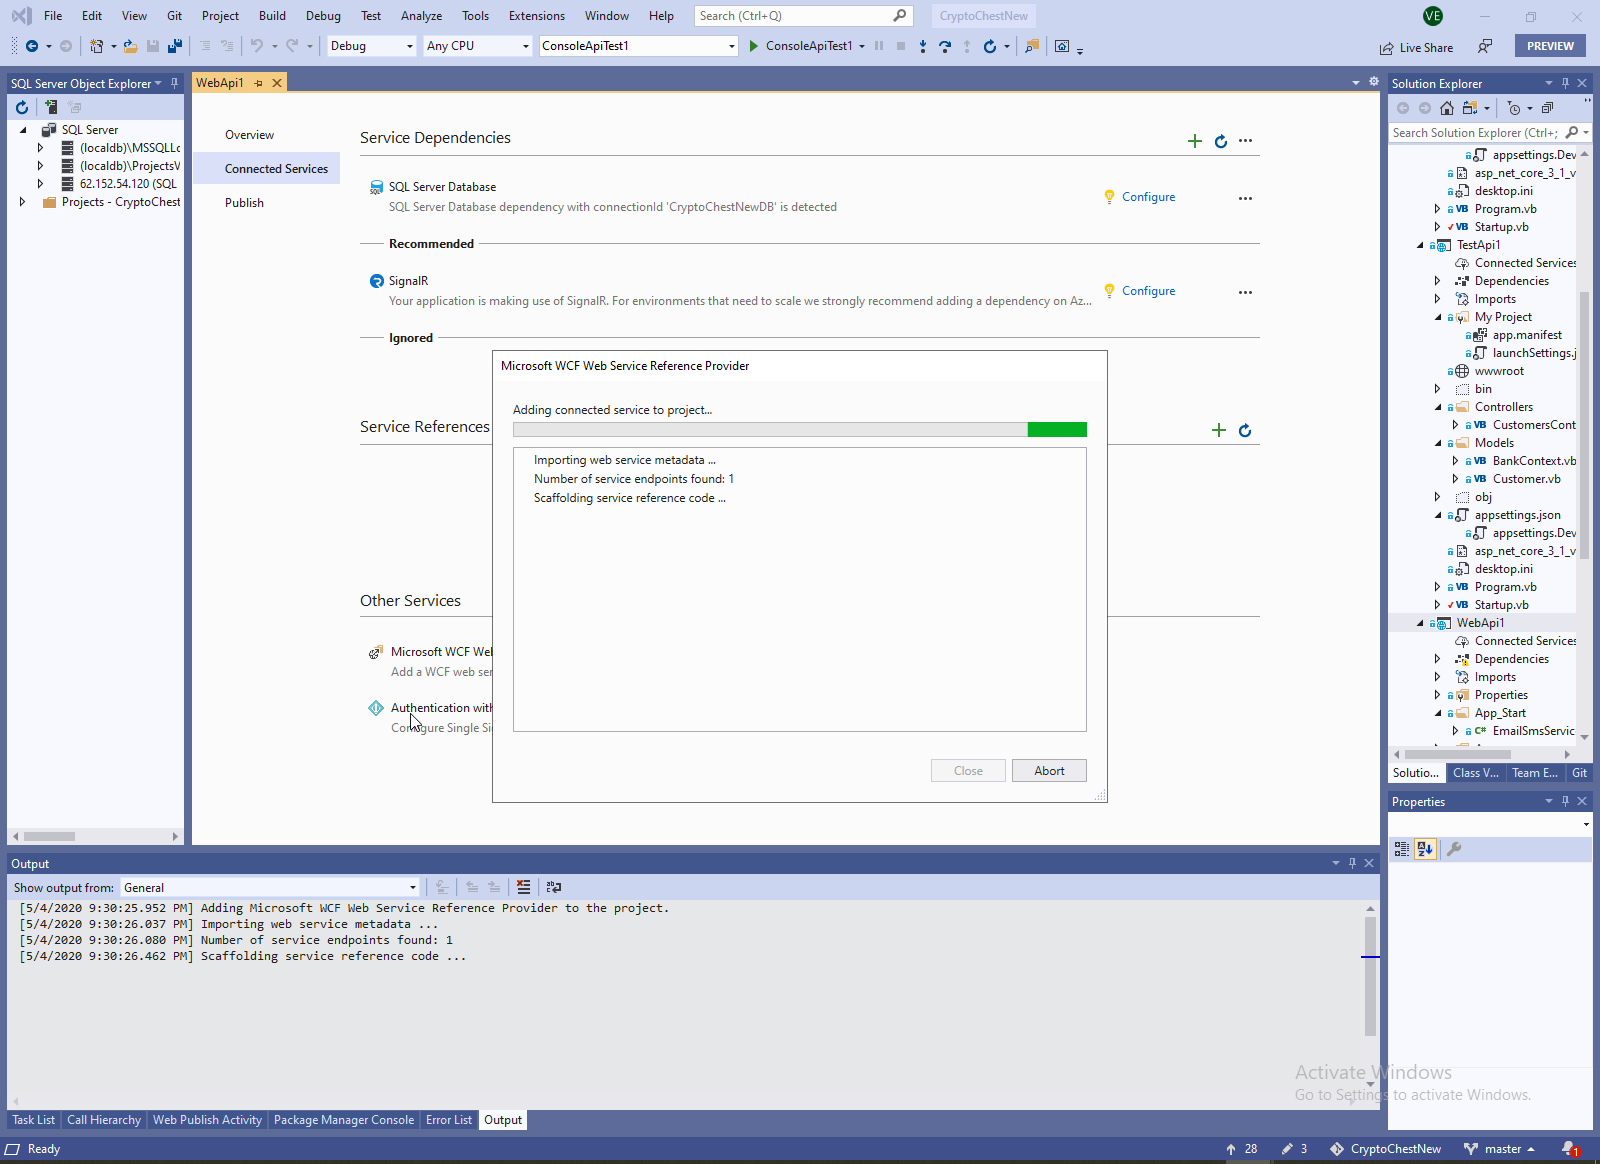The width and height of the screenshot is (1600, 1164).
Task: Collapse the Controllers folder in Solution Explorer
Action: [1438, 407]
